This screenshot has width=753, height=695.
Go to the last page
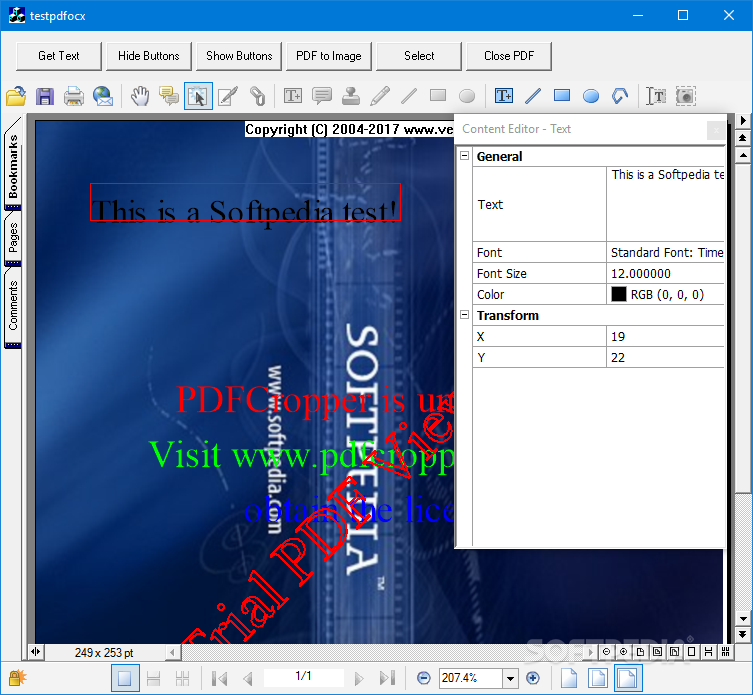387,678
